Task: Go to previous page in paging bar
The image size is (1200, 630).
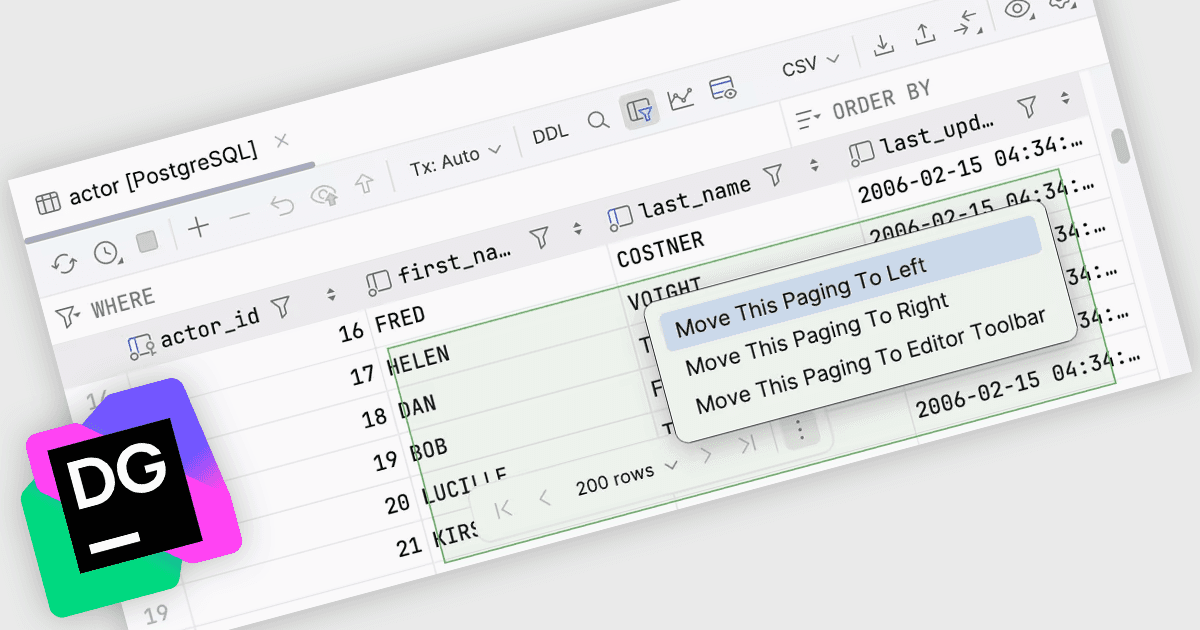Action: pos(545,497)
